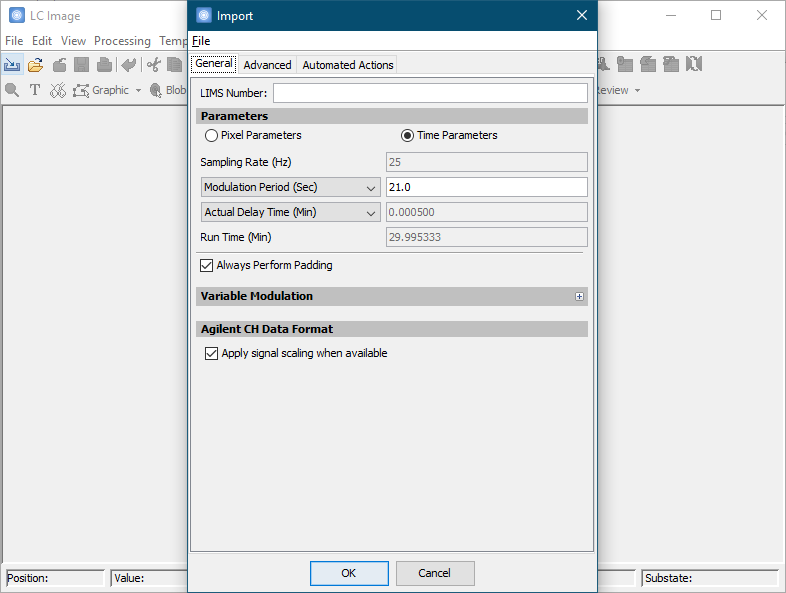Click the Position status bar field
The height and width of the screenshot is (593, 786).
click(55, 578)
